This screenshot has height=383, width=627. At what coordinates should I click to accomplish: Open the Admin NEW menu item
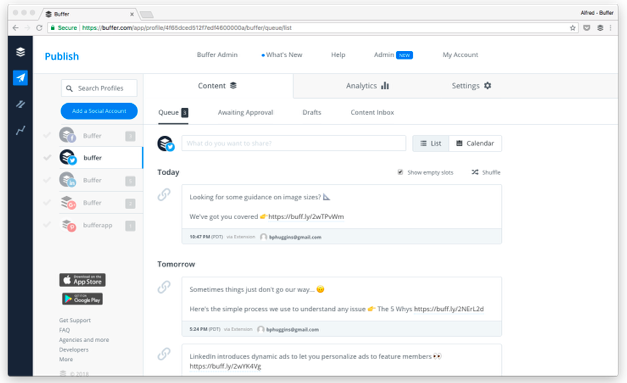click(x=393, y=55)
